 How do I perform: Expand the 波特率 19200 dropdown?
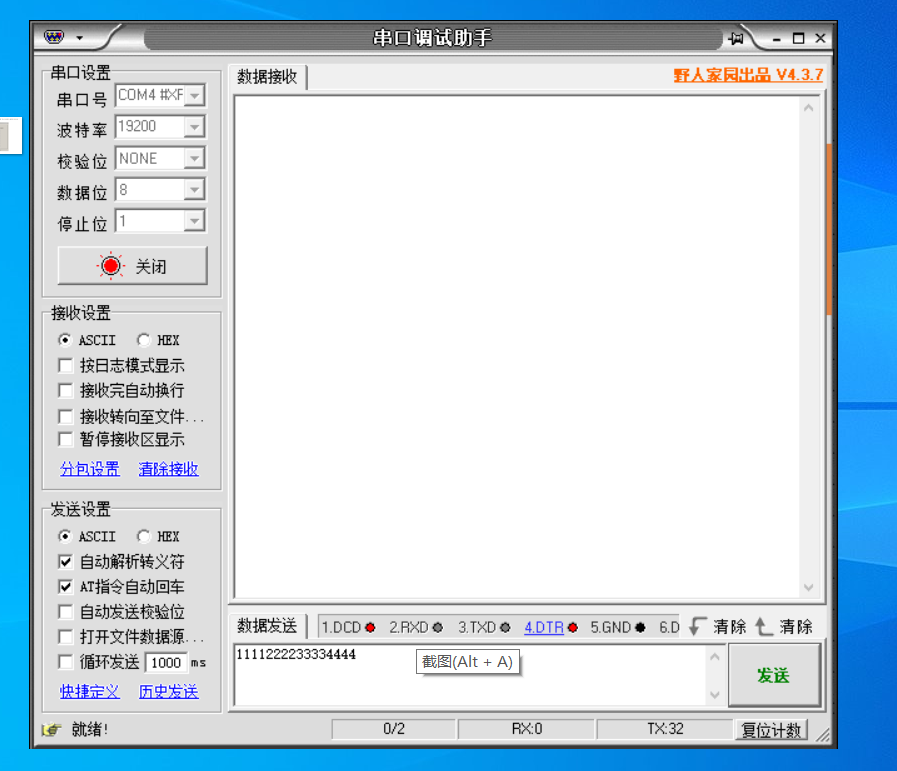pyautogui.click(x=194, y=127)
